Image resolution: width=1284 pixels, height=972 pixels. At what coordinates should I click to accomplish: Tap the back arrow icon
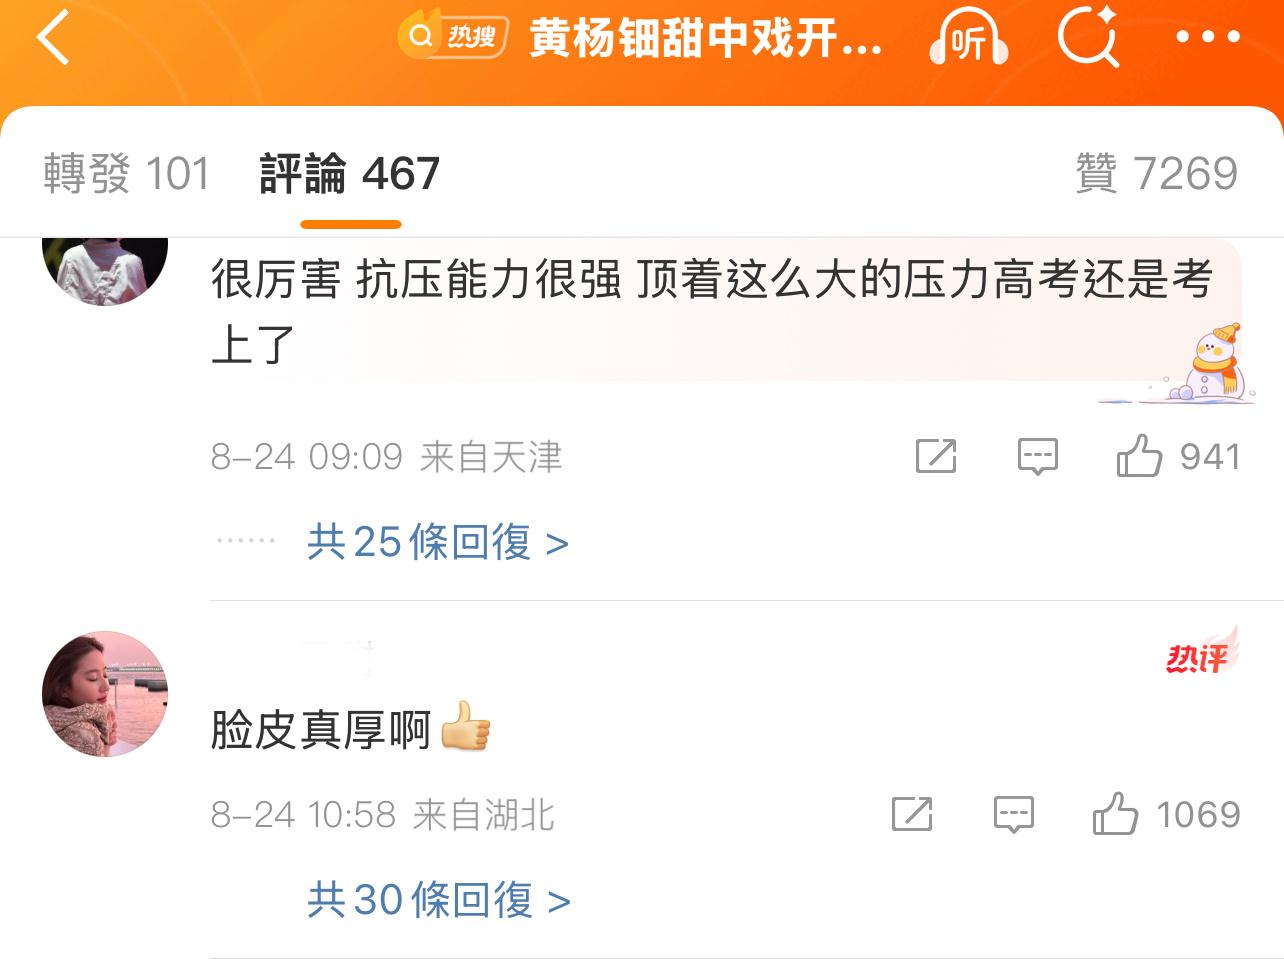[x=53, y=38]
